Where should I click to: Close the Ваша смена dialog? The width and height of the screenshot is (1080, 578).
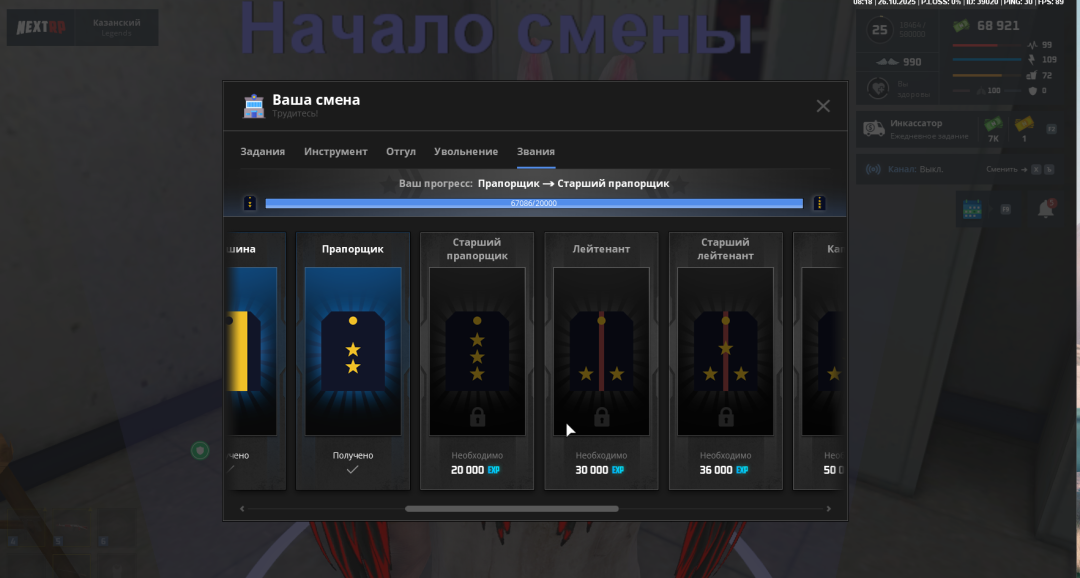[823, 106]
